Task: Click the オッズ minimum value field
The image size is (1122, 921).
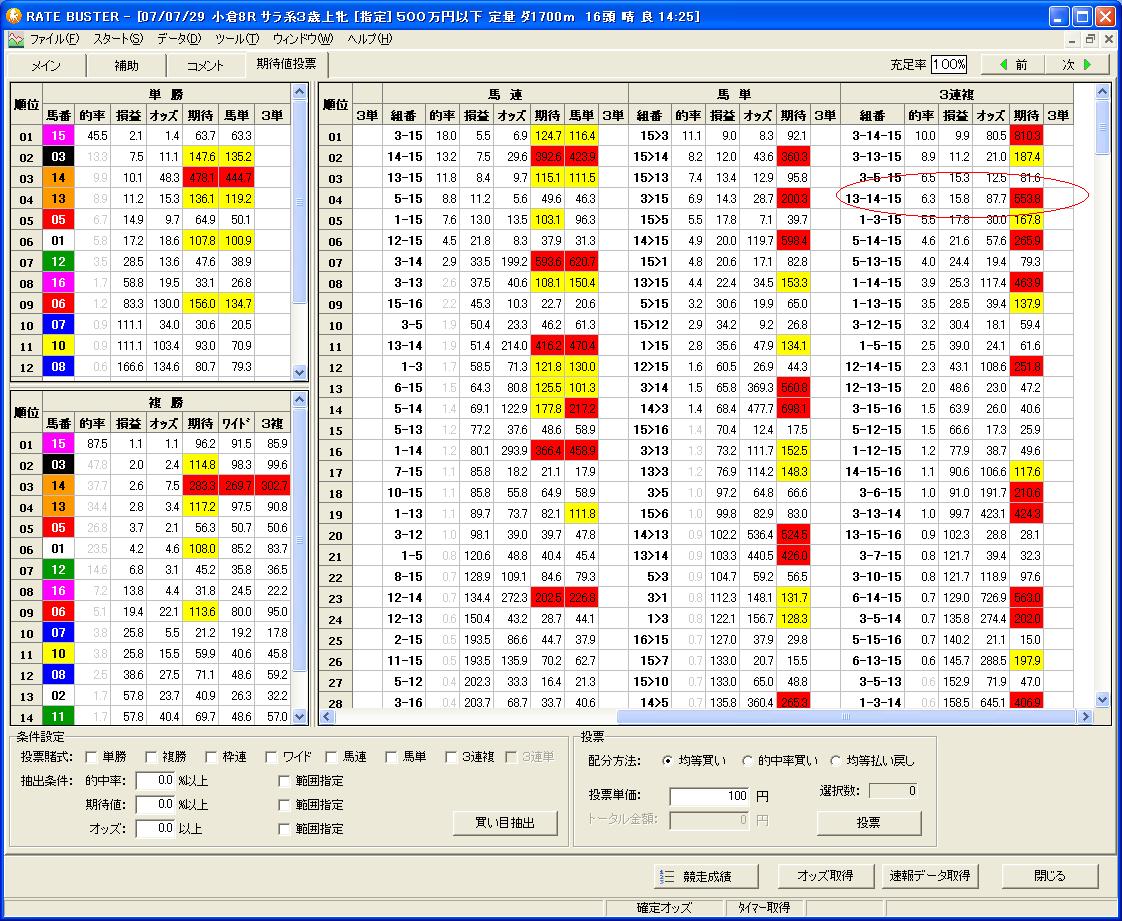Action: [155, 829]
